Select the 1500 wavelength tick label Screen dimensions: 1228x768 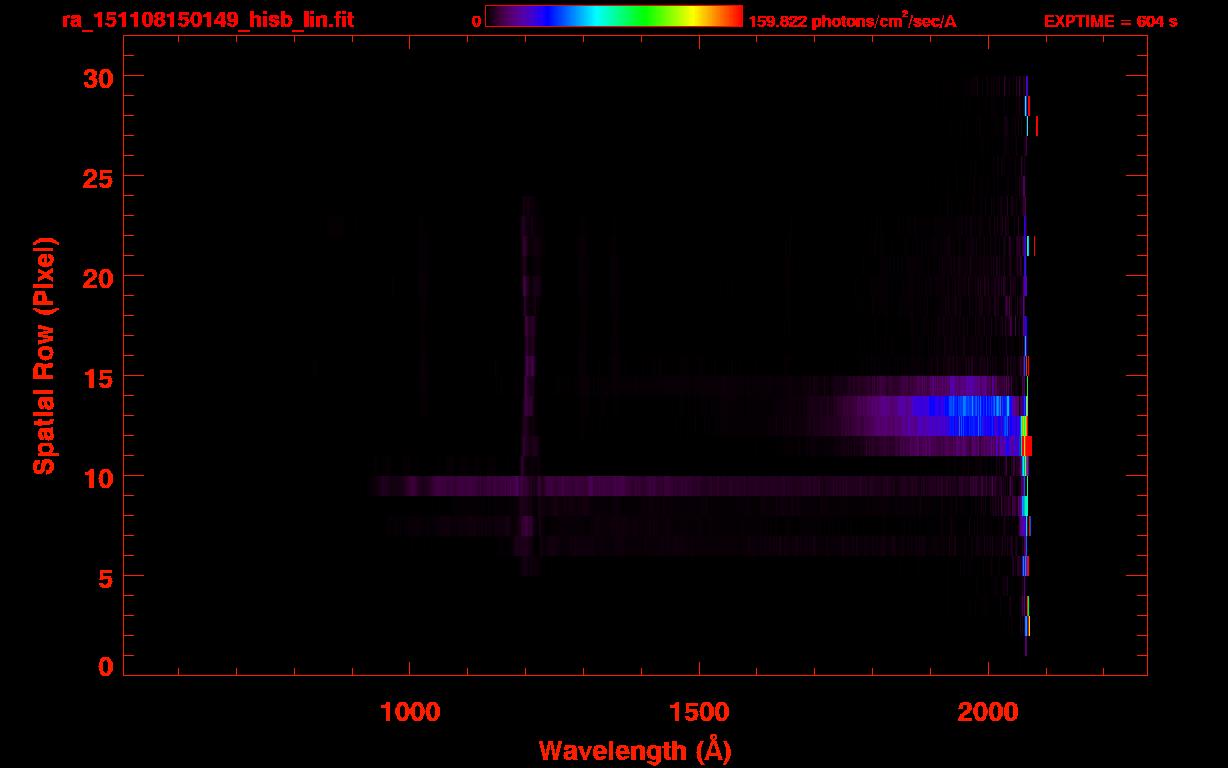(699, 712)
